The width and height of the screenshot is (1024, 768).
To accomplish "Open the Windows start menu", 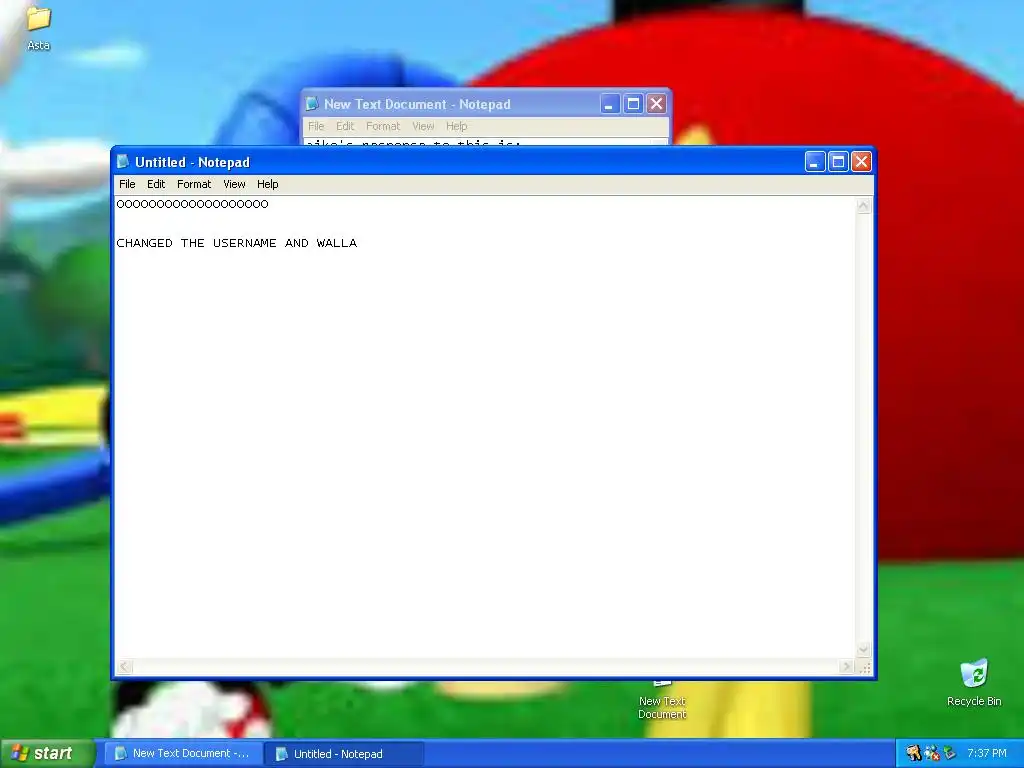I will coord(46,753).
